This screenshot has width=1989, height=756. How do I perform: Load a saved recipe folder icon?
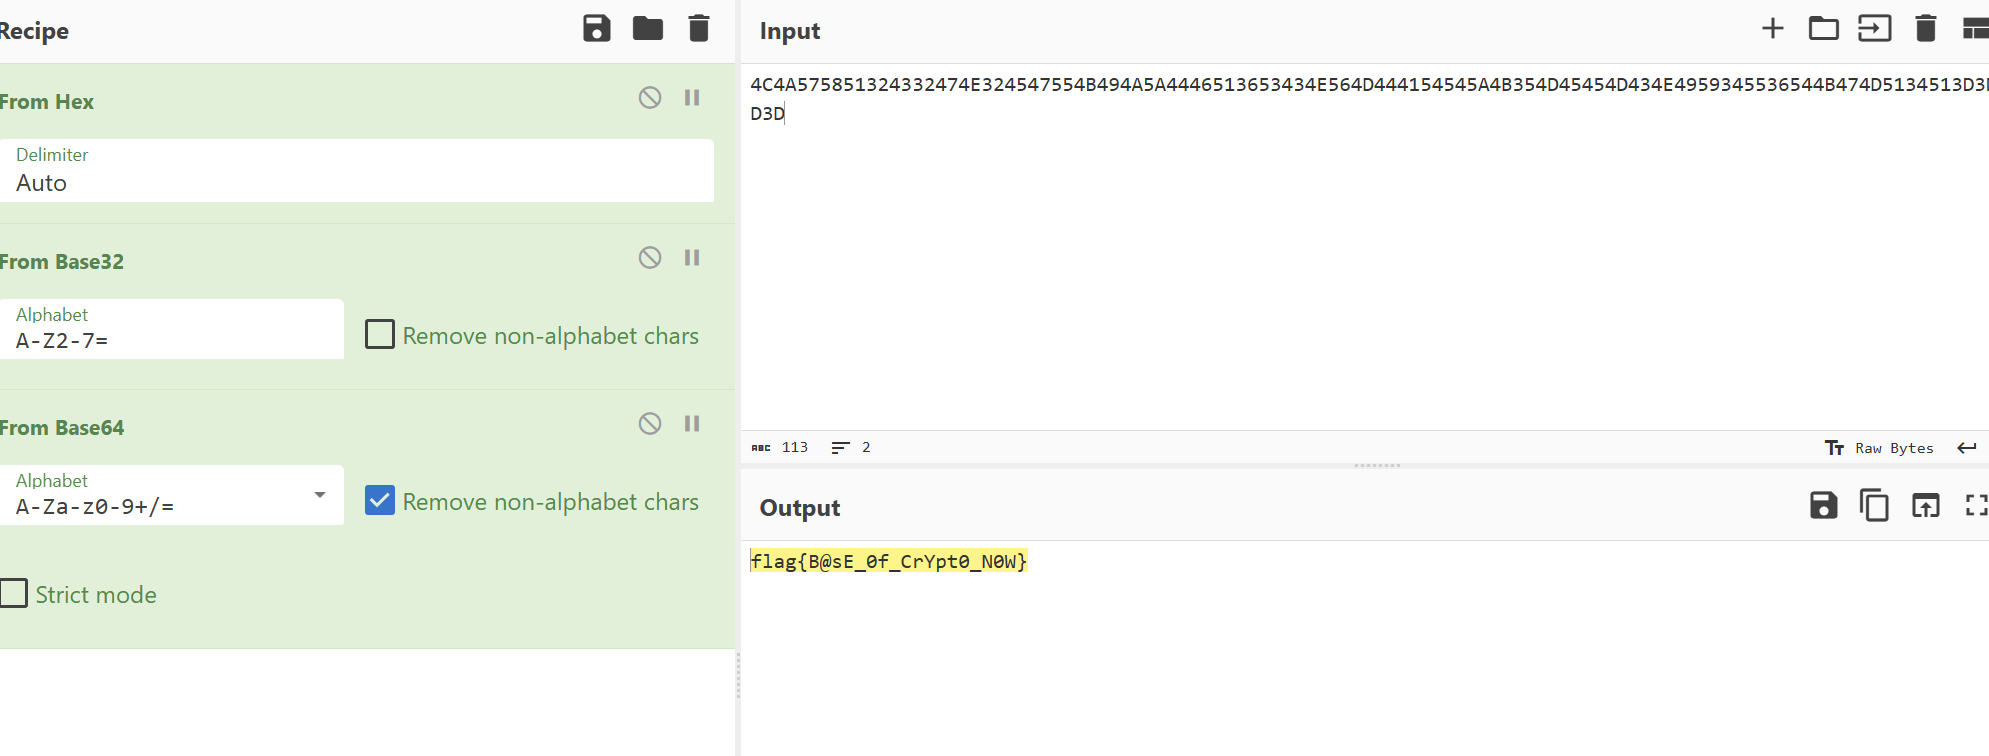[x=648, y=29]
